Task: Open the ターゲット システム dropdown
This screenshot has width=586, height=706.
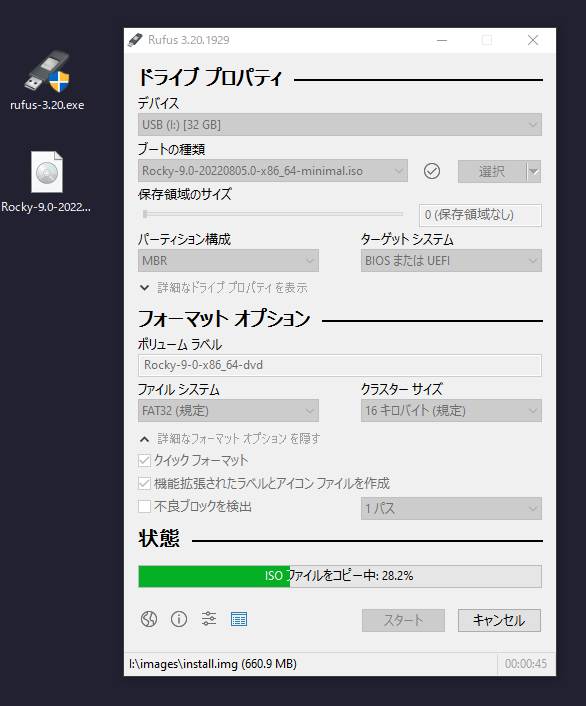Action: point(451,261)
